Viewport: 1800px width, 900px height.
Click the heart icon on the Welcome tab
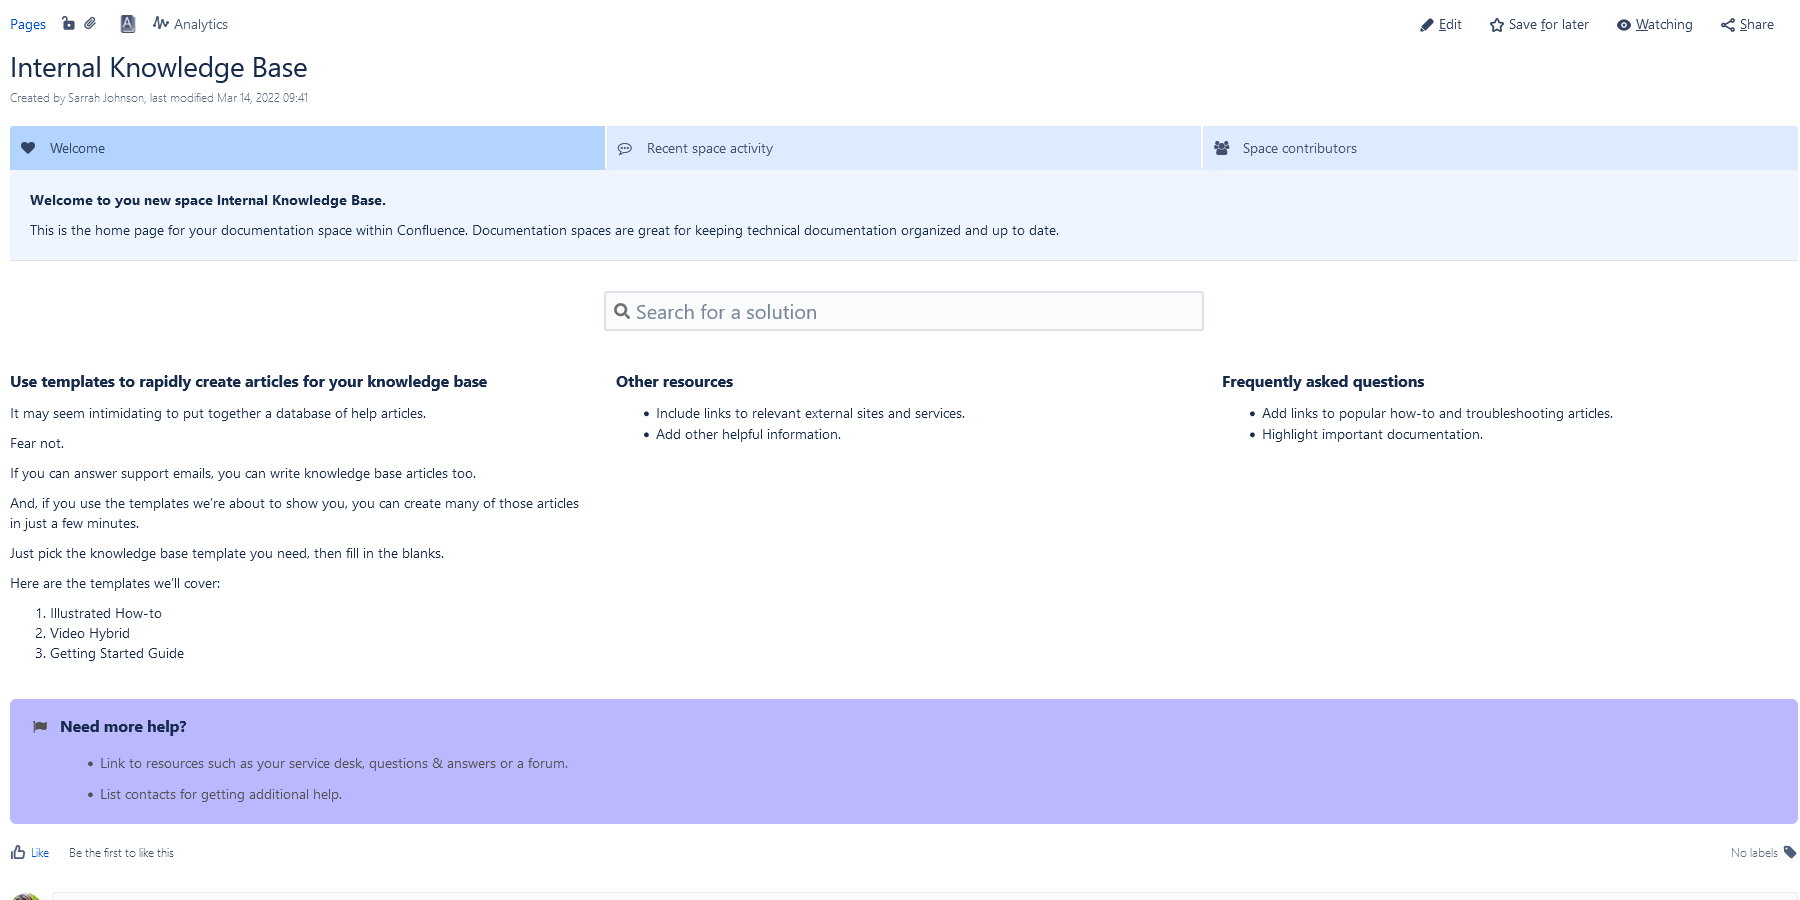click(28, 148)
